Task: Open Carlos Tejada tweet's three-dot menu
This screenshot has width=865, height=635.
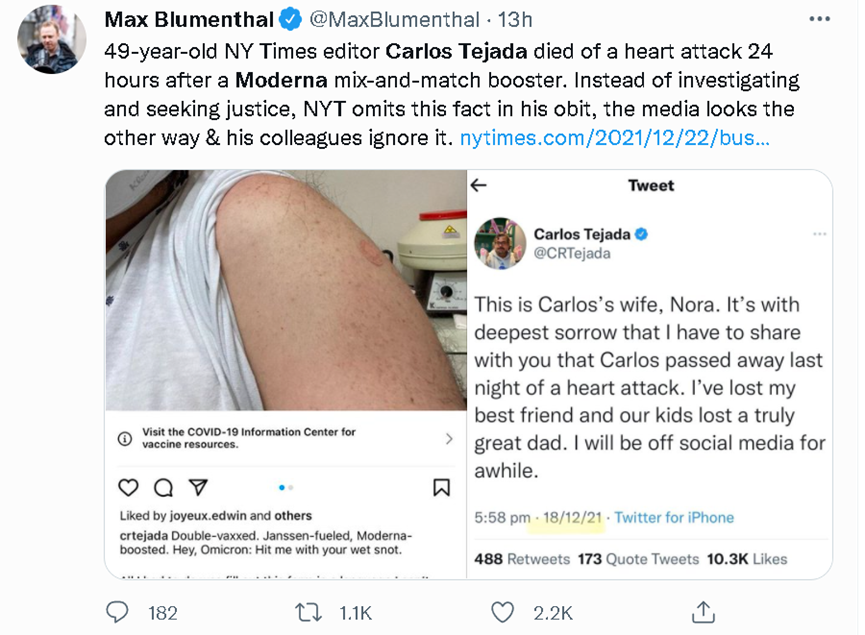Action: click(820, 235)
